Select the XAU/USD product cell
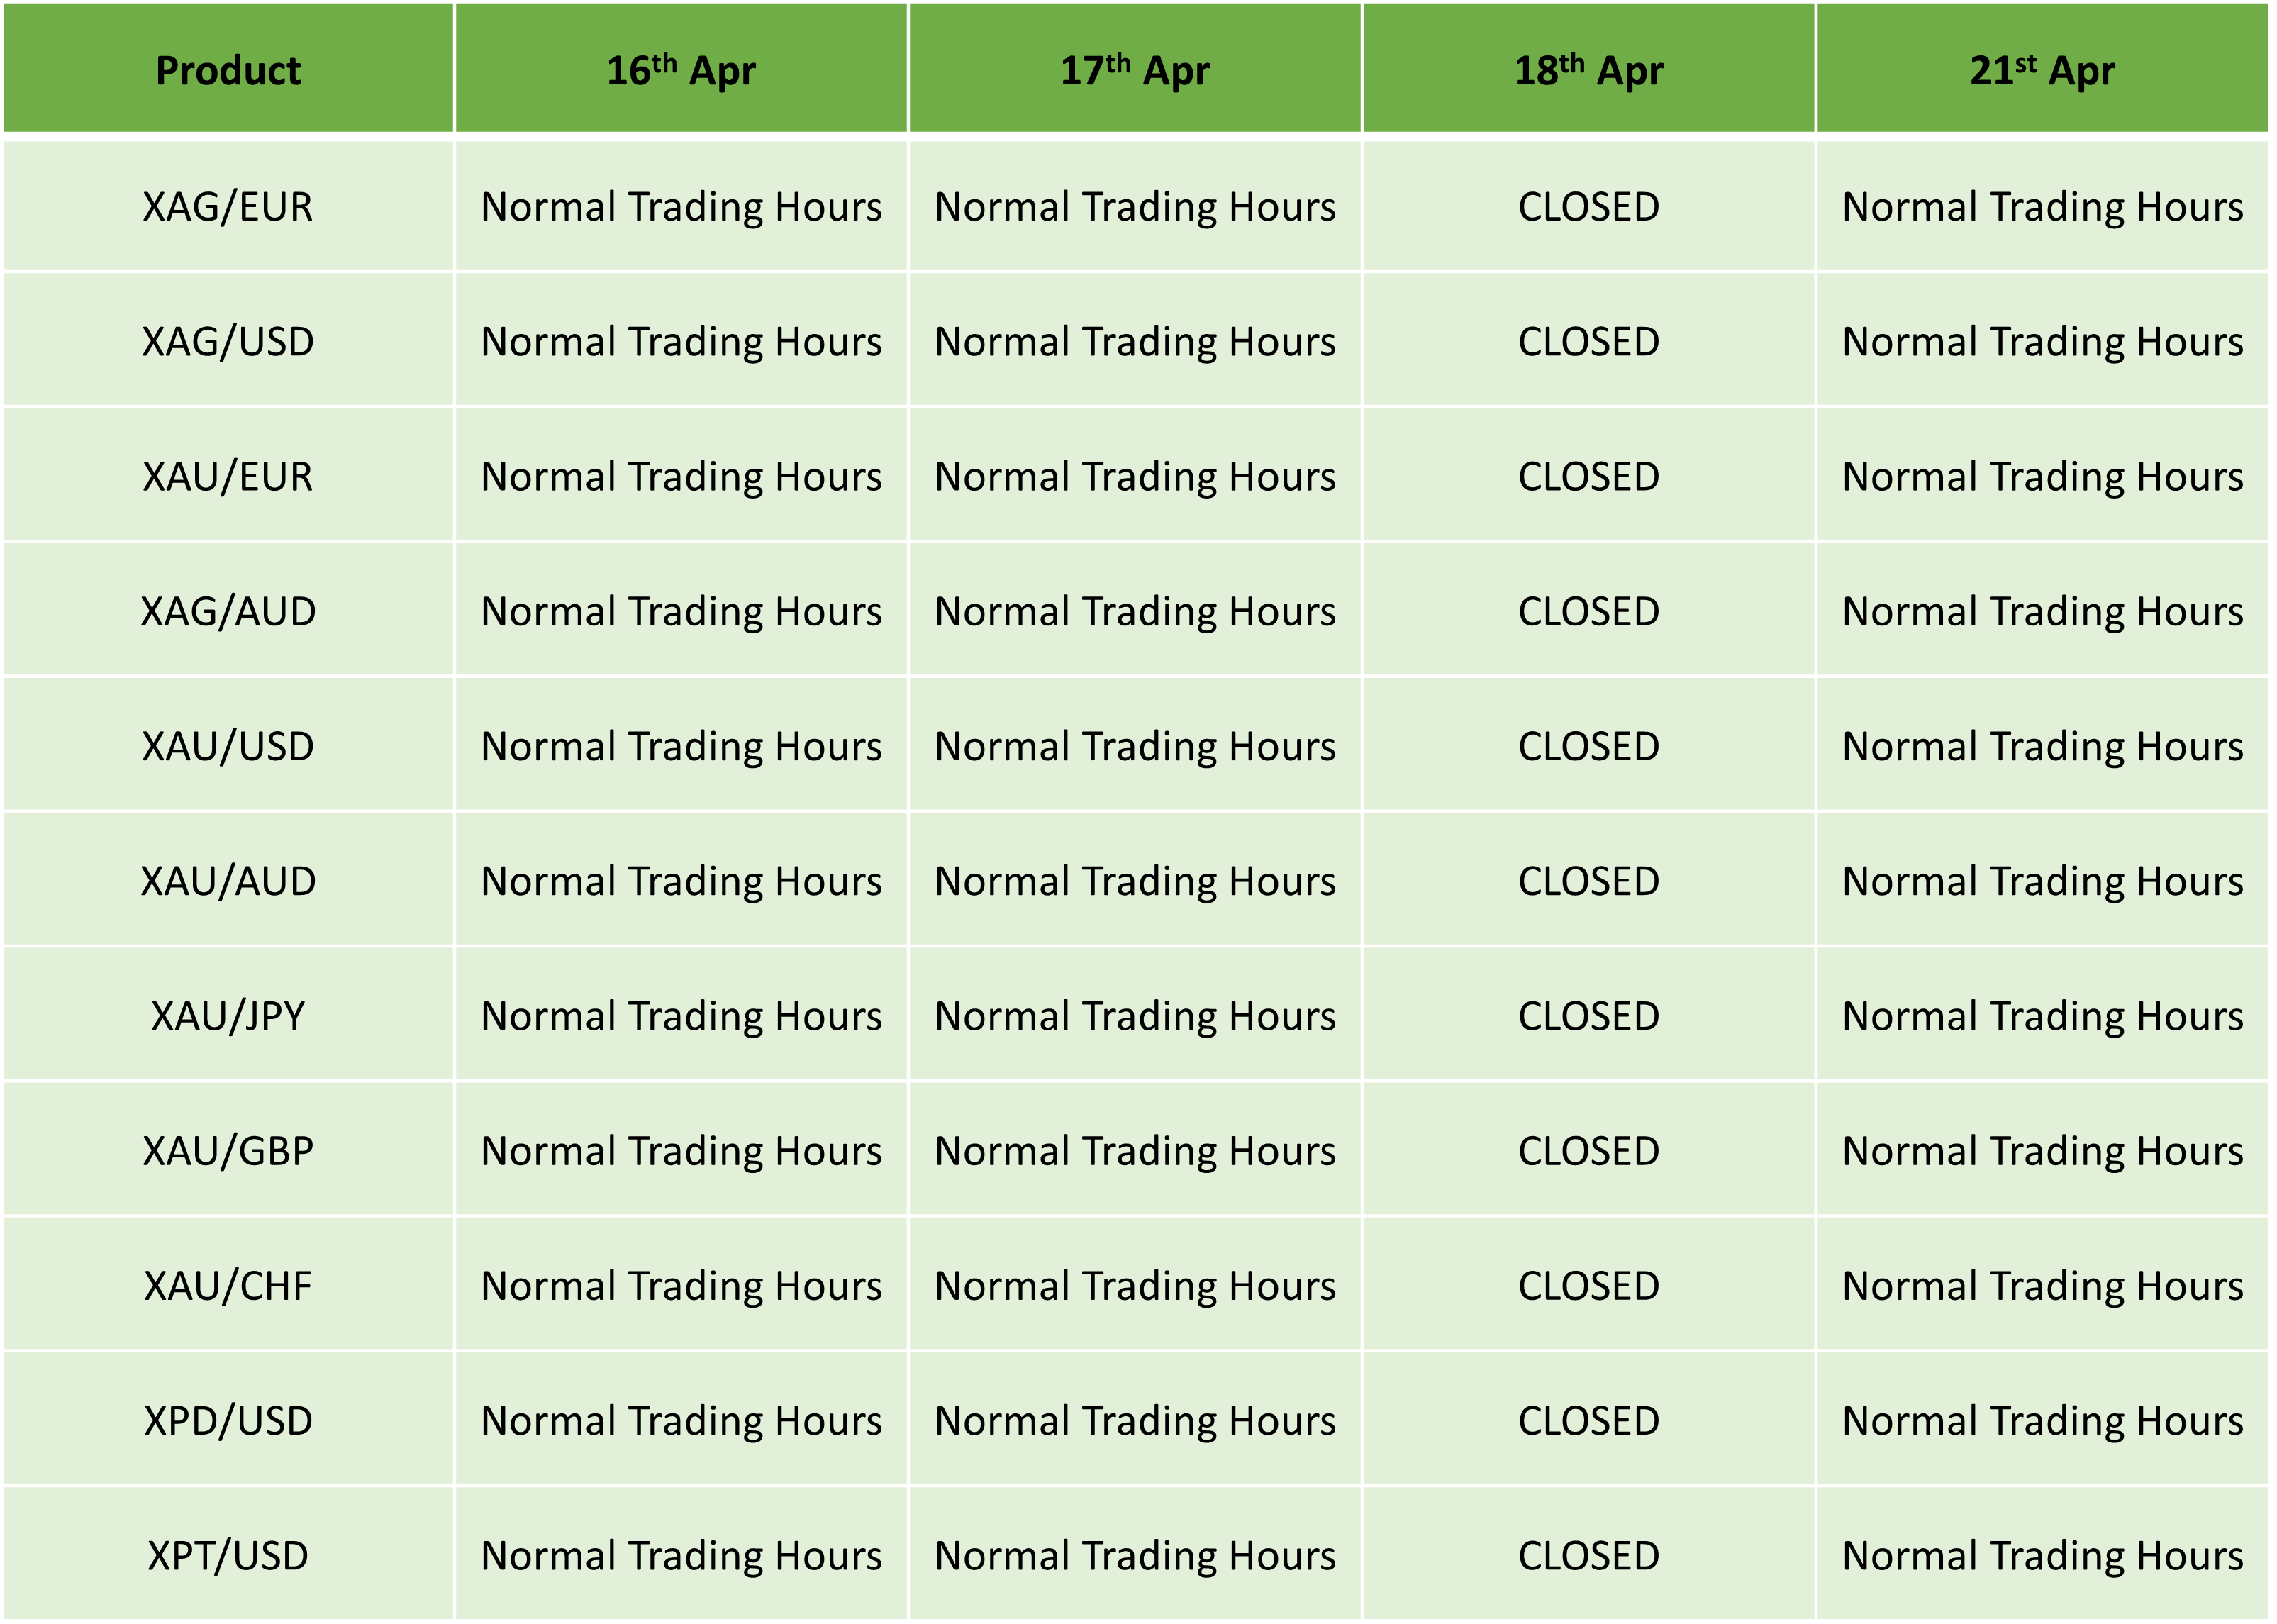Image resolution: width=2277 pixels, height=1624 pixels. pos(228,746)
